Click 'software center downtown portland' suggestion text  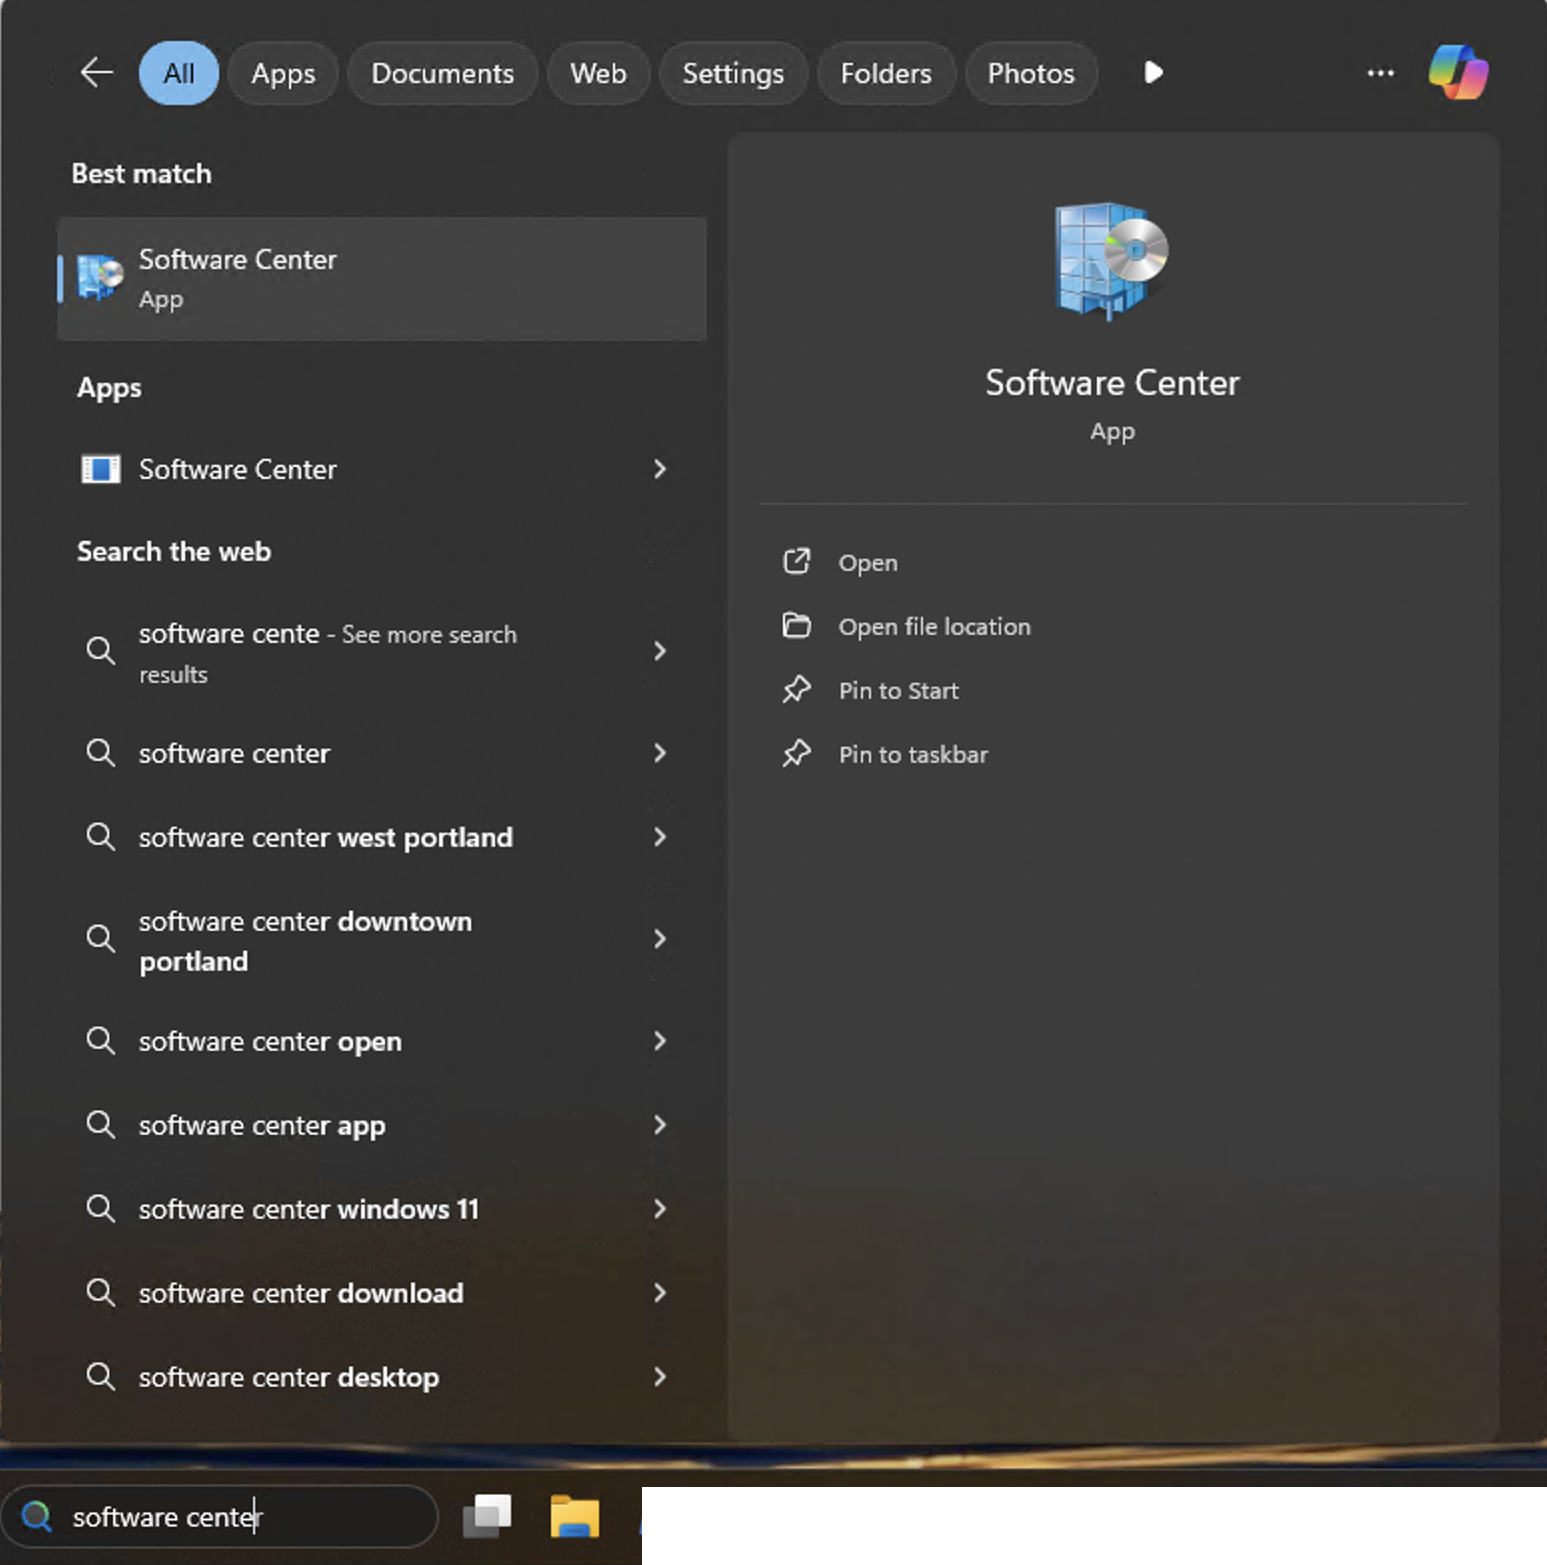coord(305,941)
